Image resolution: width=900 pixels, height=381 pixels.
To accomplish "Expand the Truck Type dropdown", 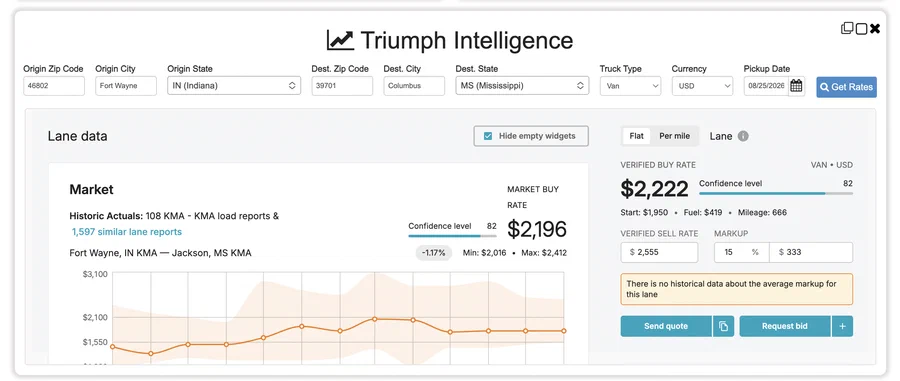I will click(x=631, y=86).
